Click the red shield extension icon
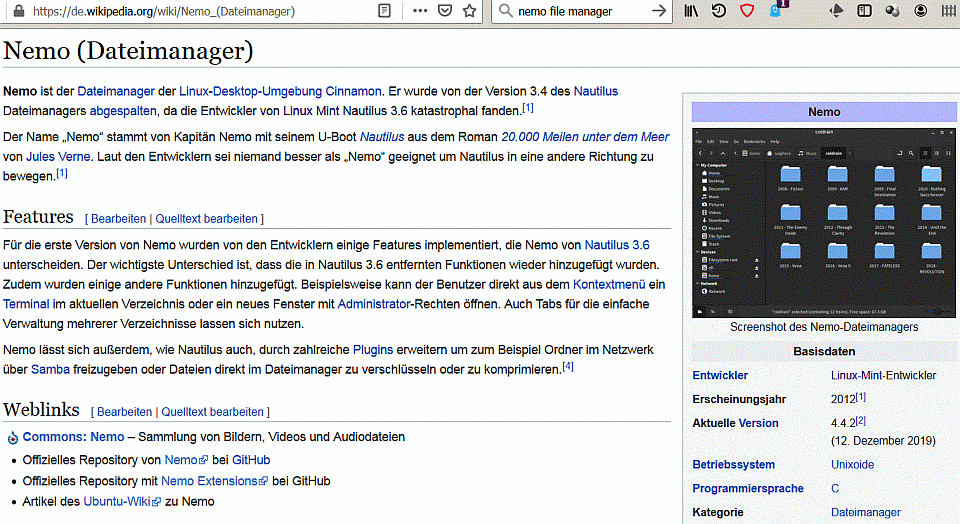The height and width of the screenshot is (524, 960). 747,10
